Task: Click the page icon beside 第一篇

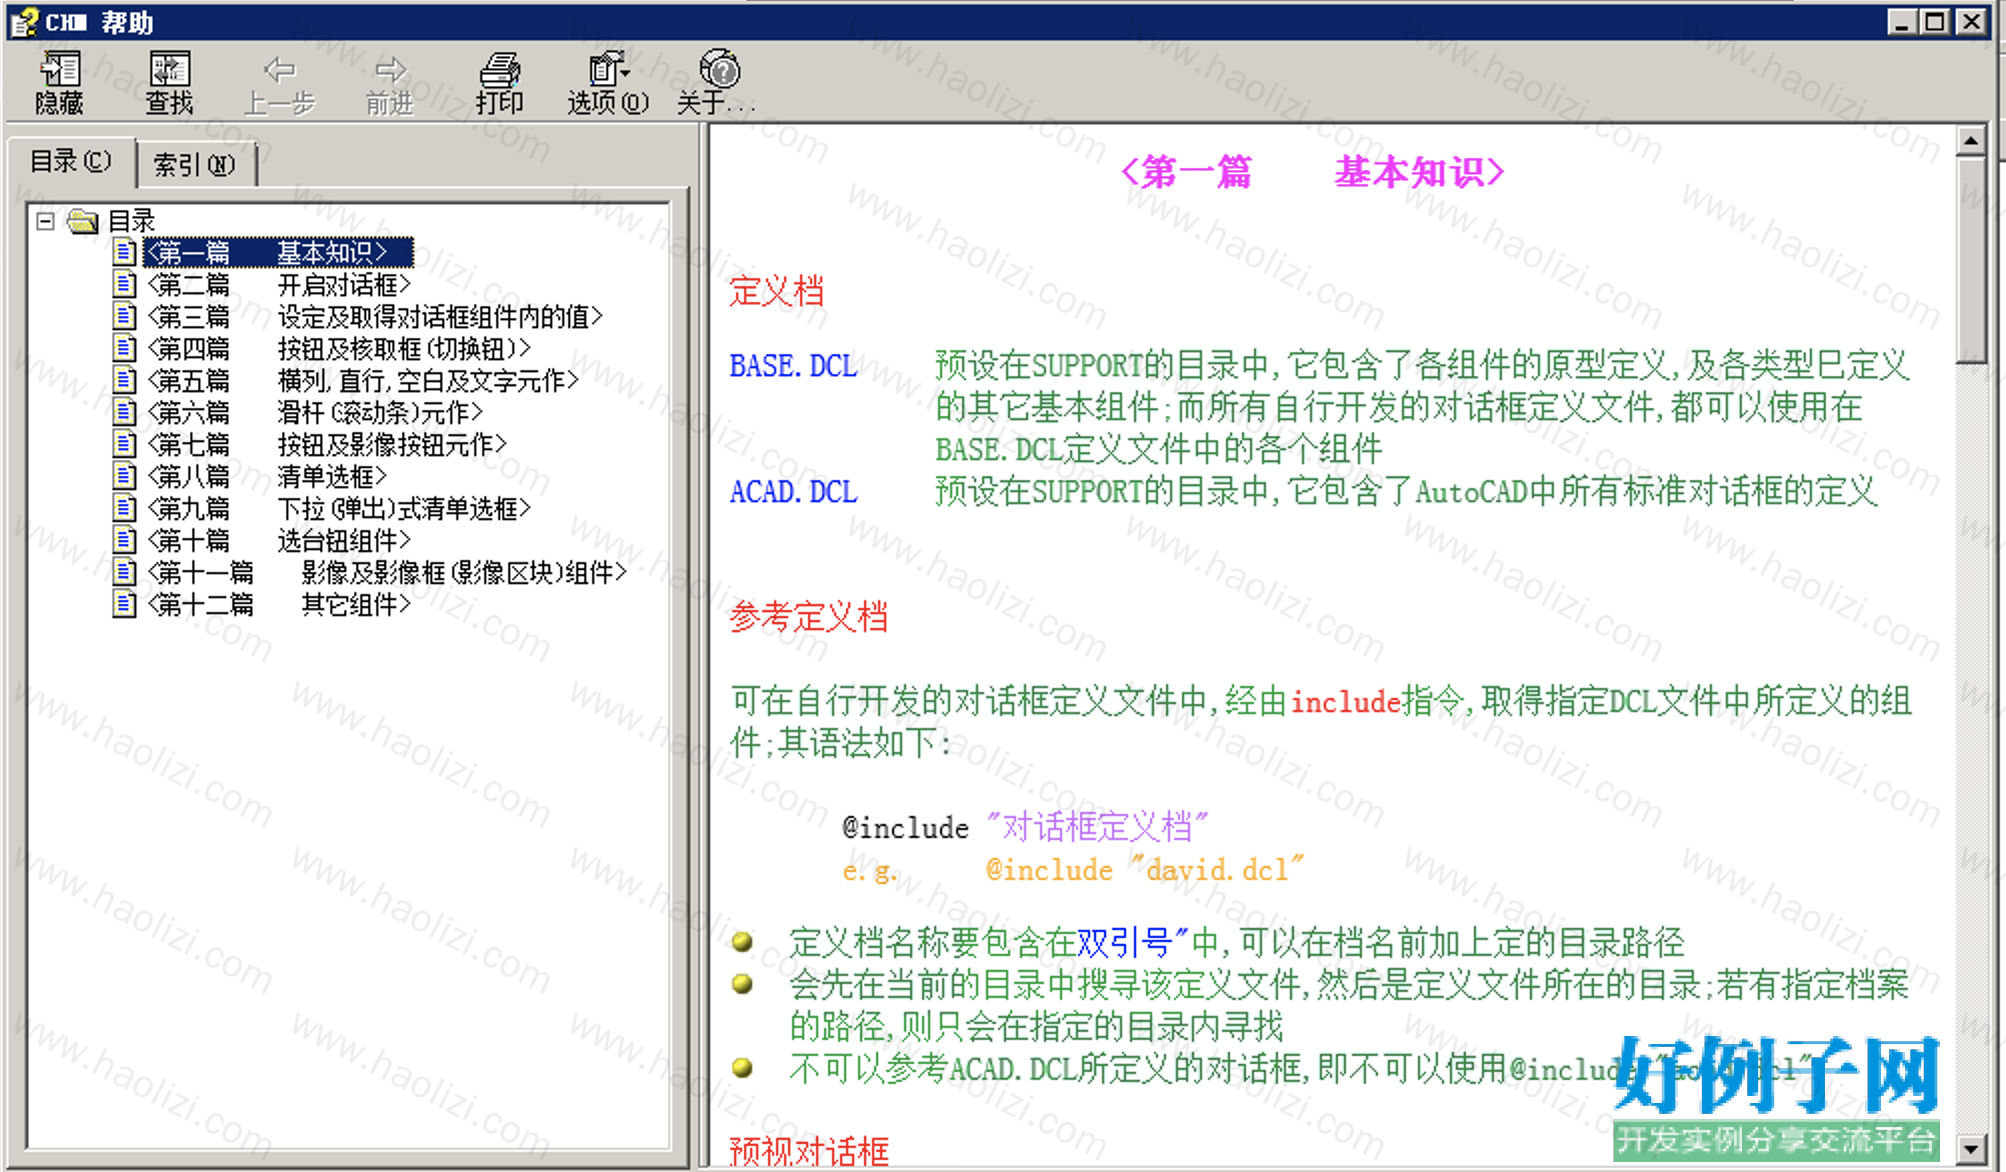Action: tap(124, 252)
